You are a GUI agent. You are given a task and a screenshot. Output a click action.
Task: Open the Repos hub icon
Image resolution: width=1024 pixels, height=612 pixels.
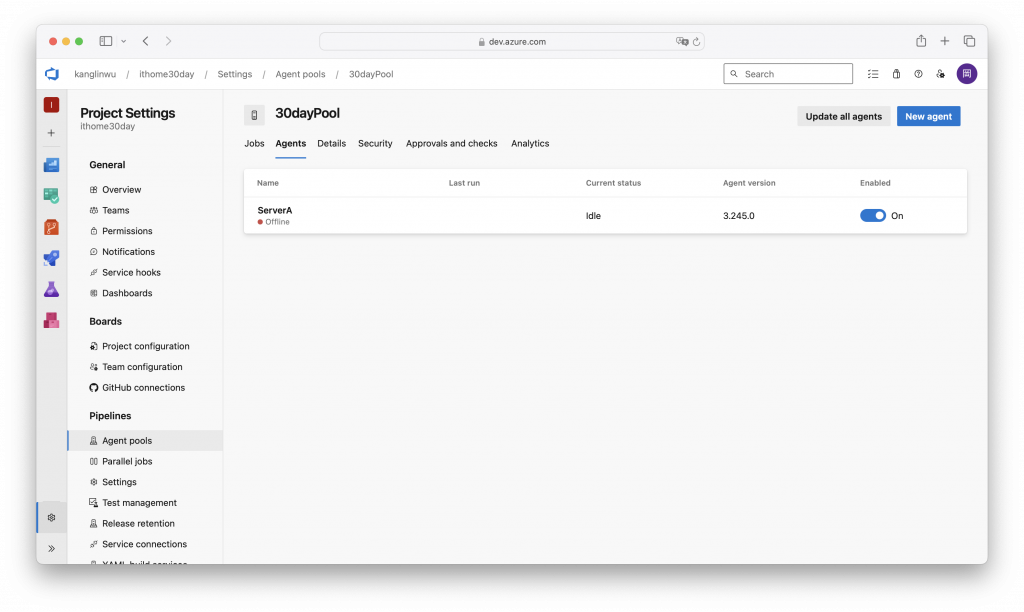(52, 227)
